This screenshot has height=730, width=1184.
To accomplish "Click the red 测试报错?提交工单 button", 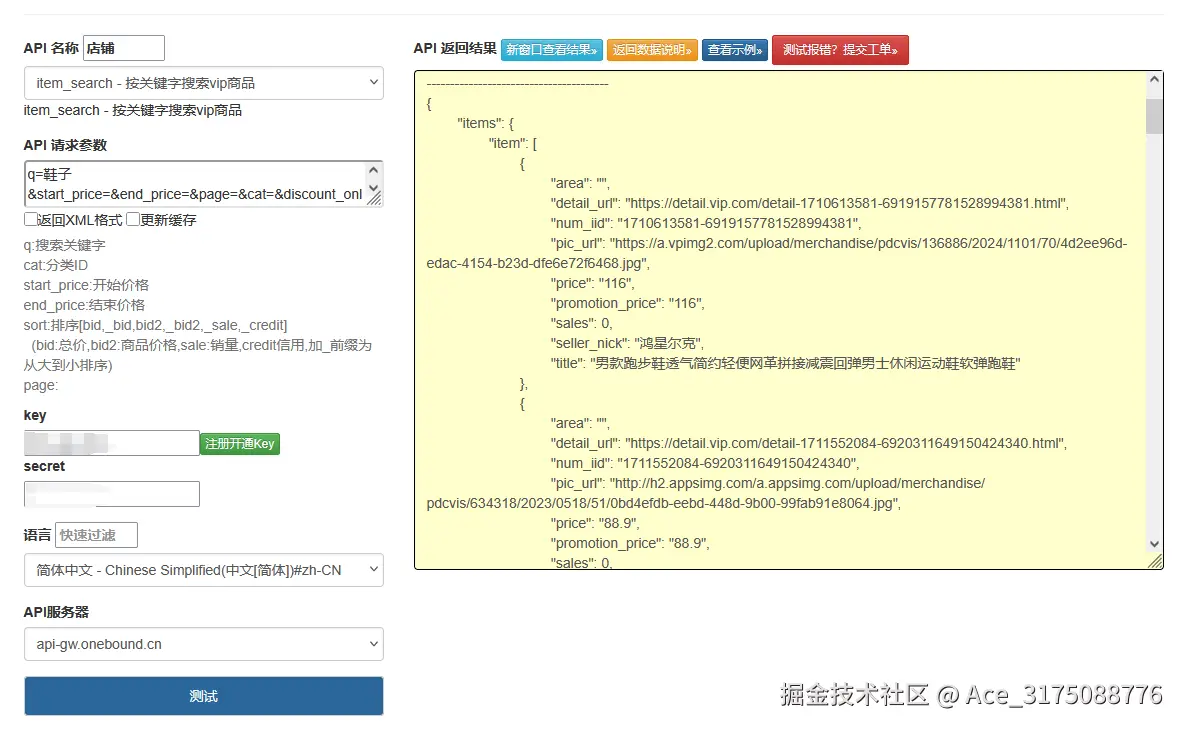I will tap(840, 50).
